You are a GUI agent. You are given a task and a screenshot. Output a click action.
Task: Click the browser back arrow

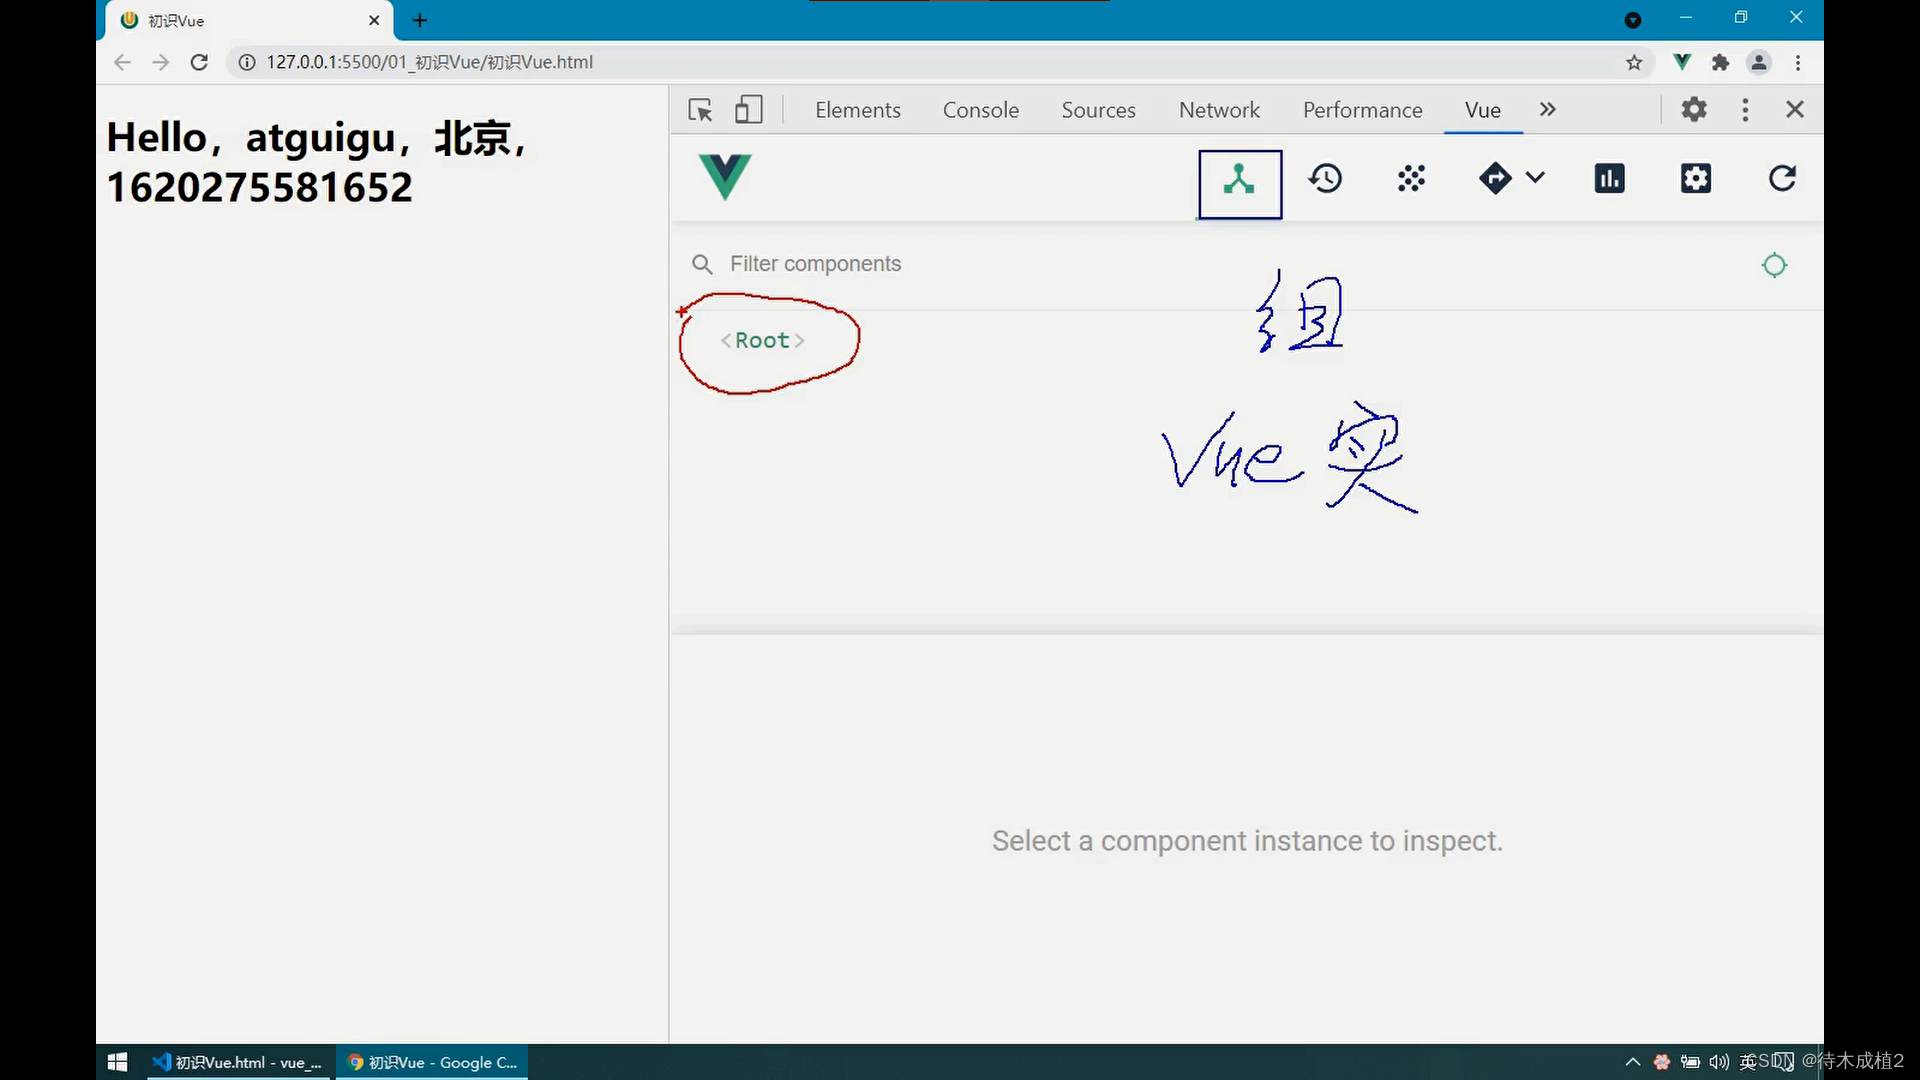click(122, 62)
